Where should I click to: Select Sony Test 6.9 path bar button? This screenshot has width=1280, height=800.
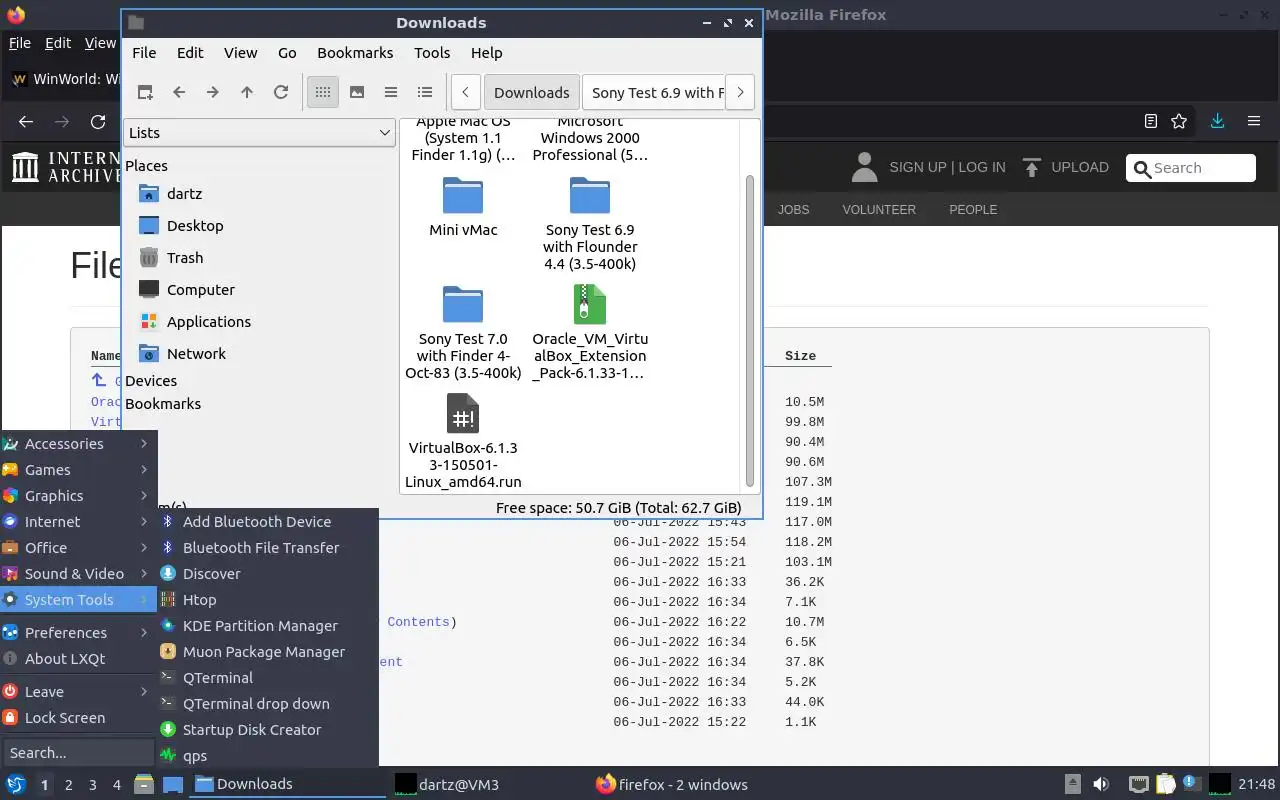653,92
